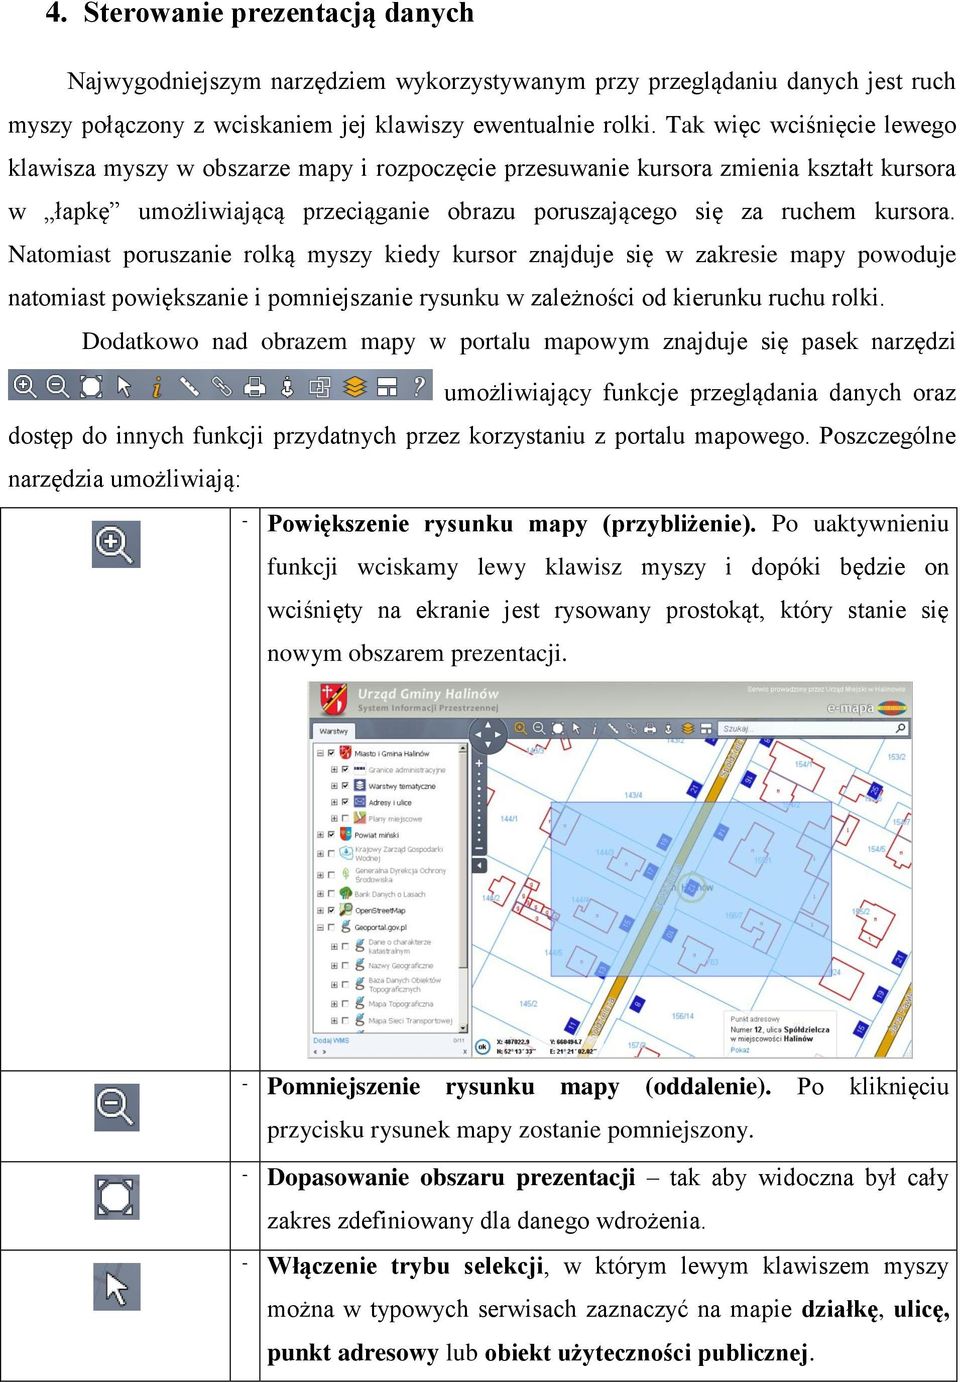Screen dimensions: 960x1382
Task: Collapse the side panel with the arrow button
Action: (479, 865)
